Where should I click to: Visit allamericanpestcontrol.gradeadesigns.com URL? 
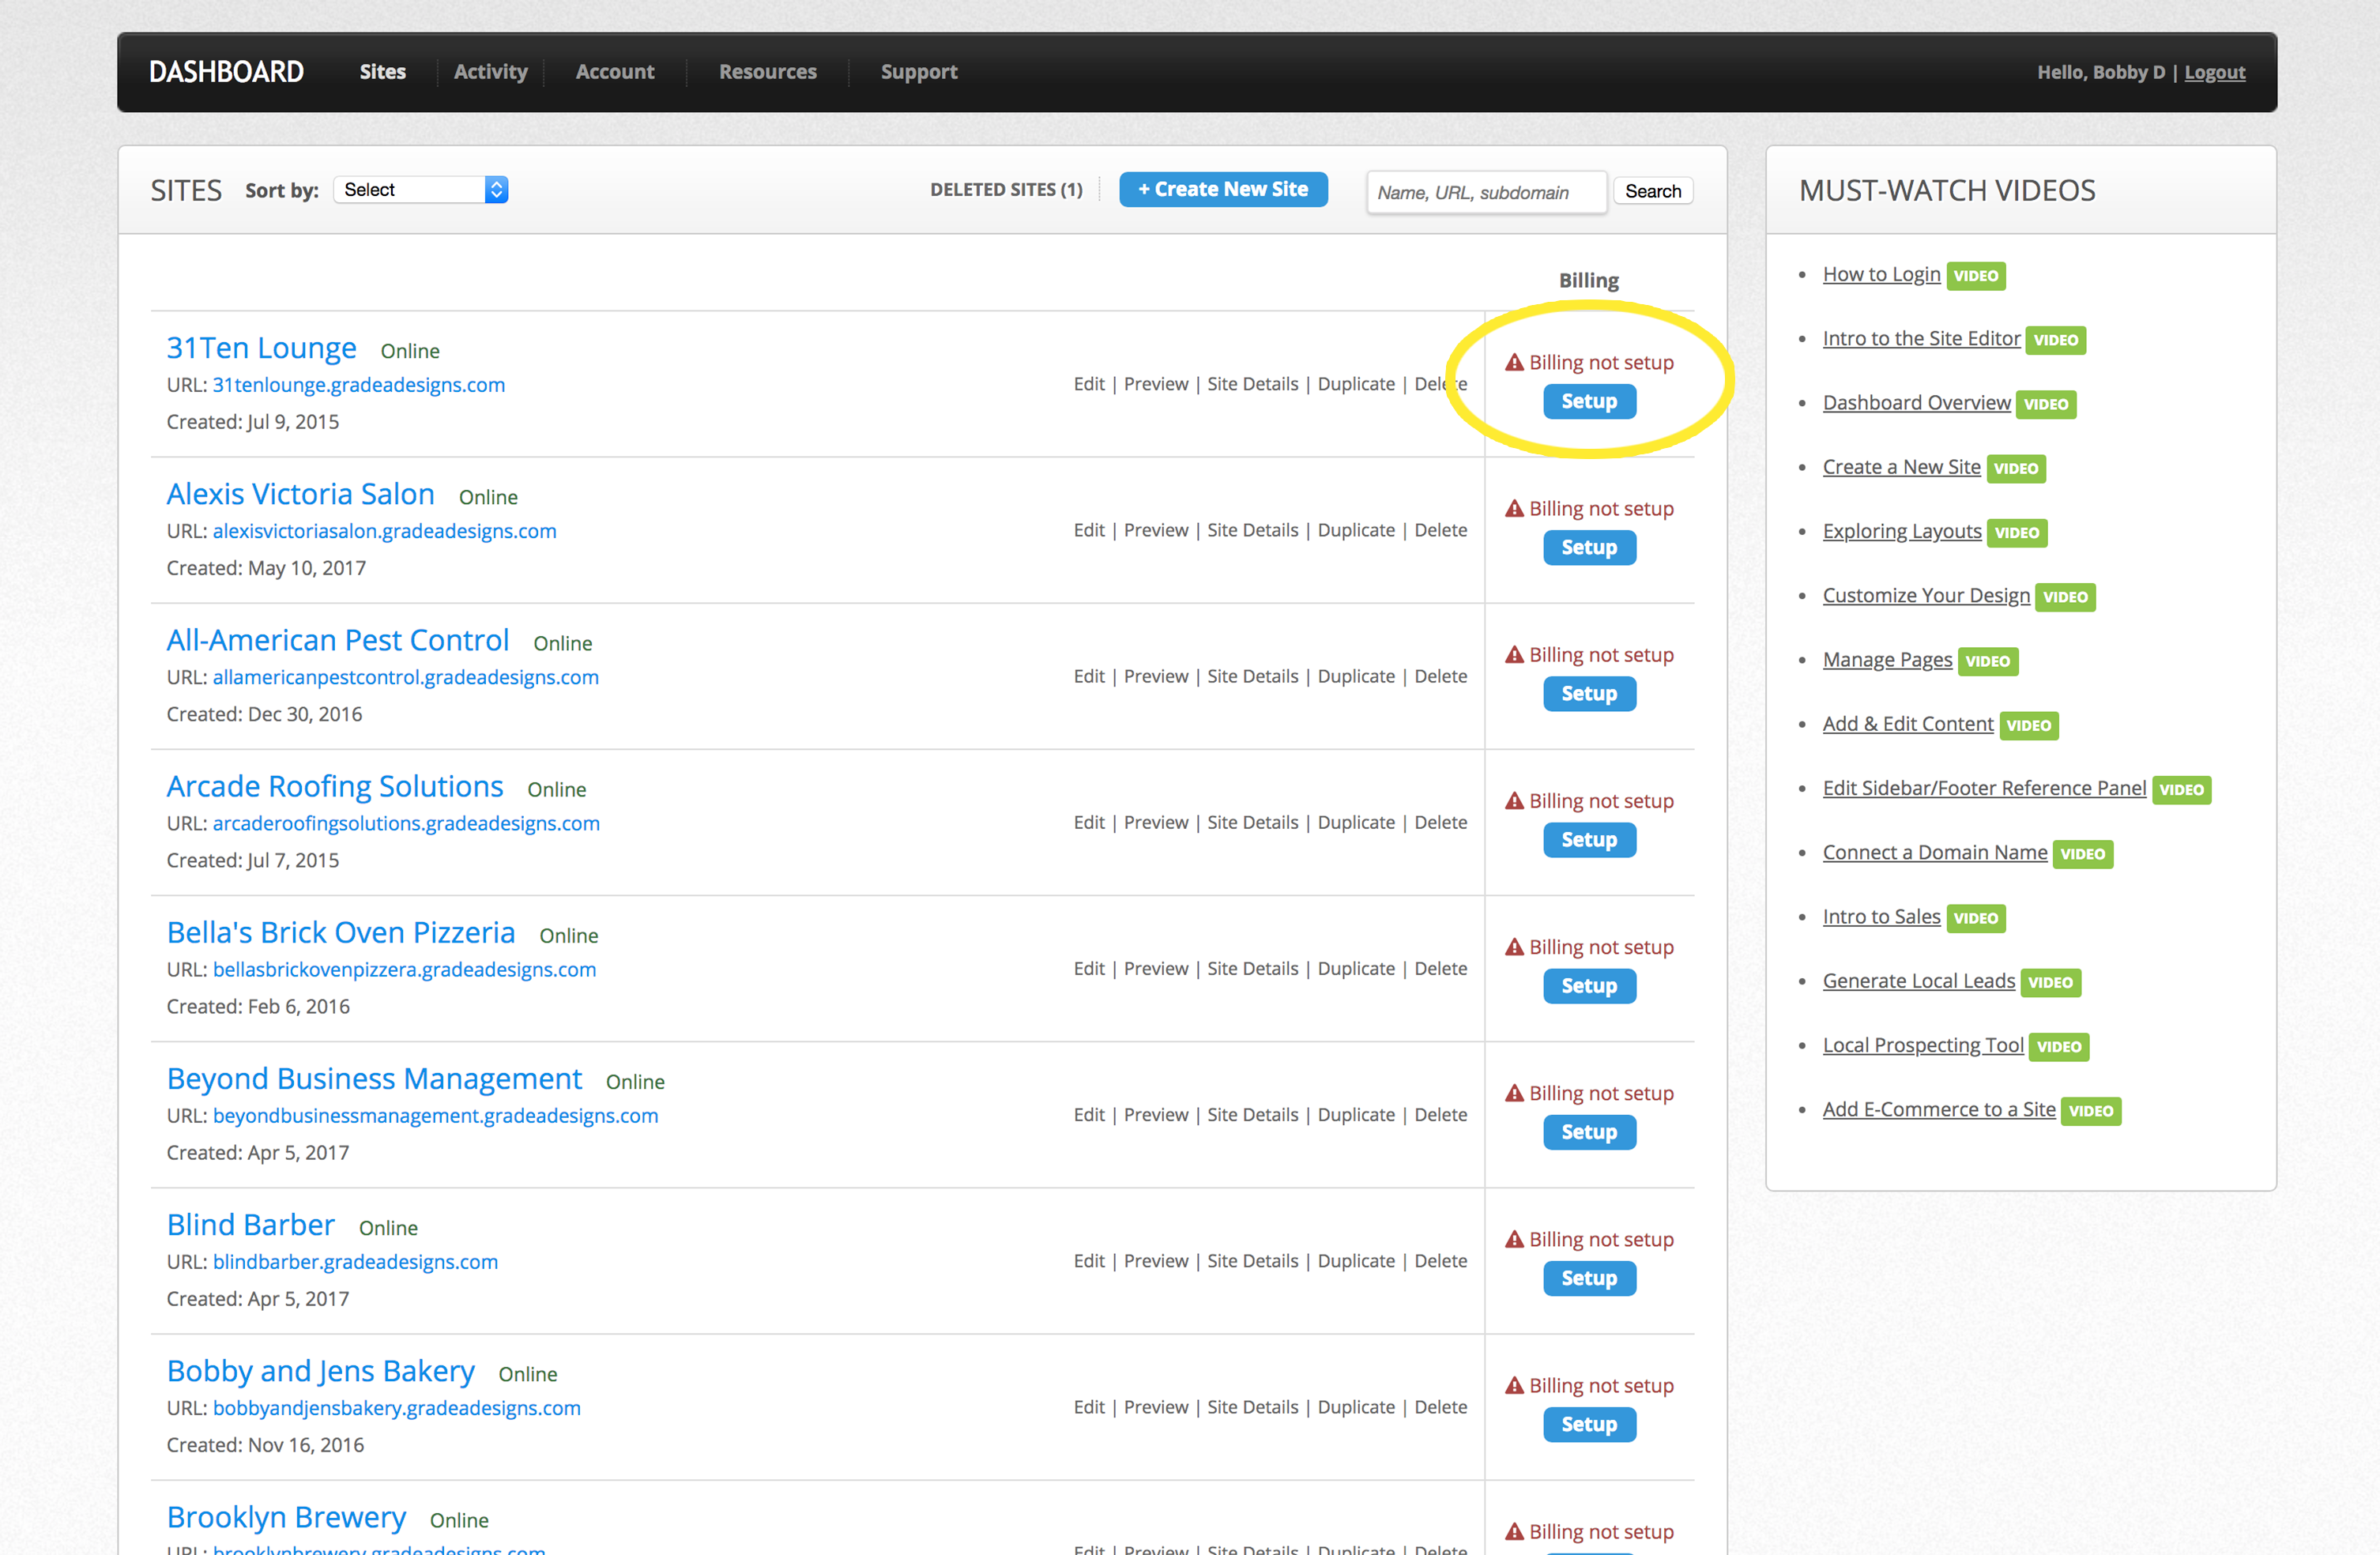[x=406, y=677]
